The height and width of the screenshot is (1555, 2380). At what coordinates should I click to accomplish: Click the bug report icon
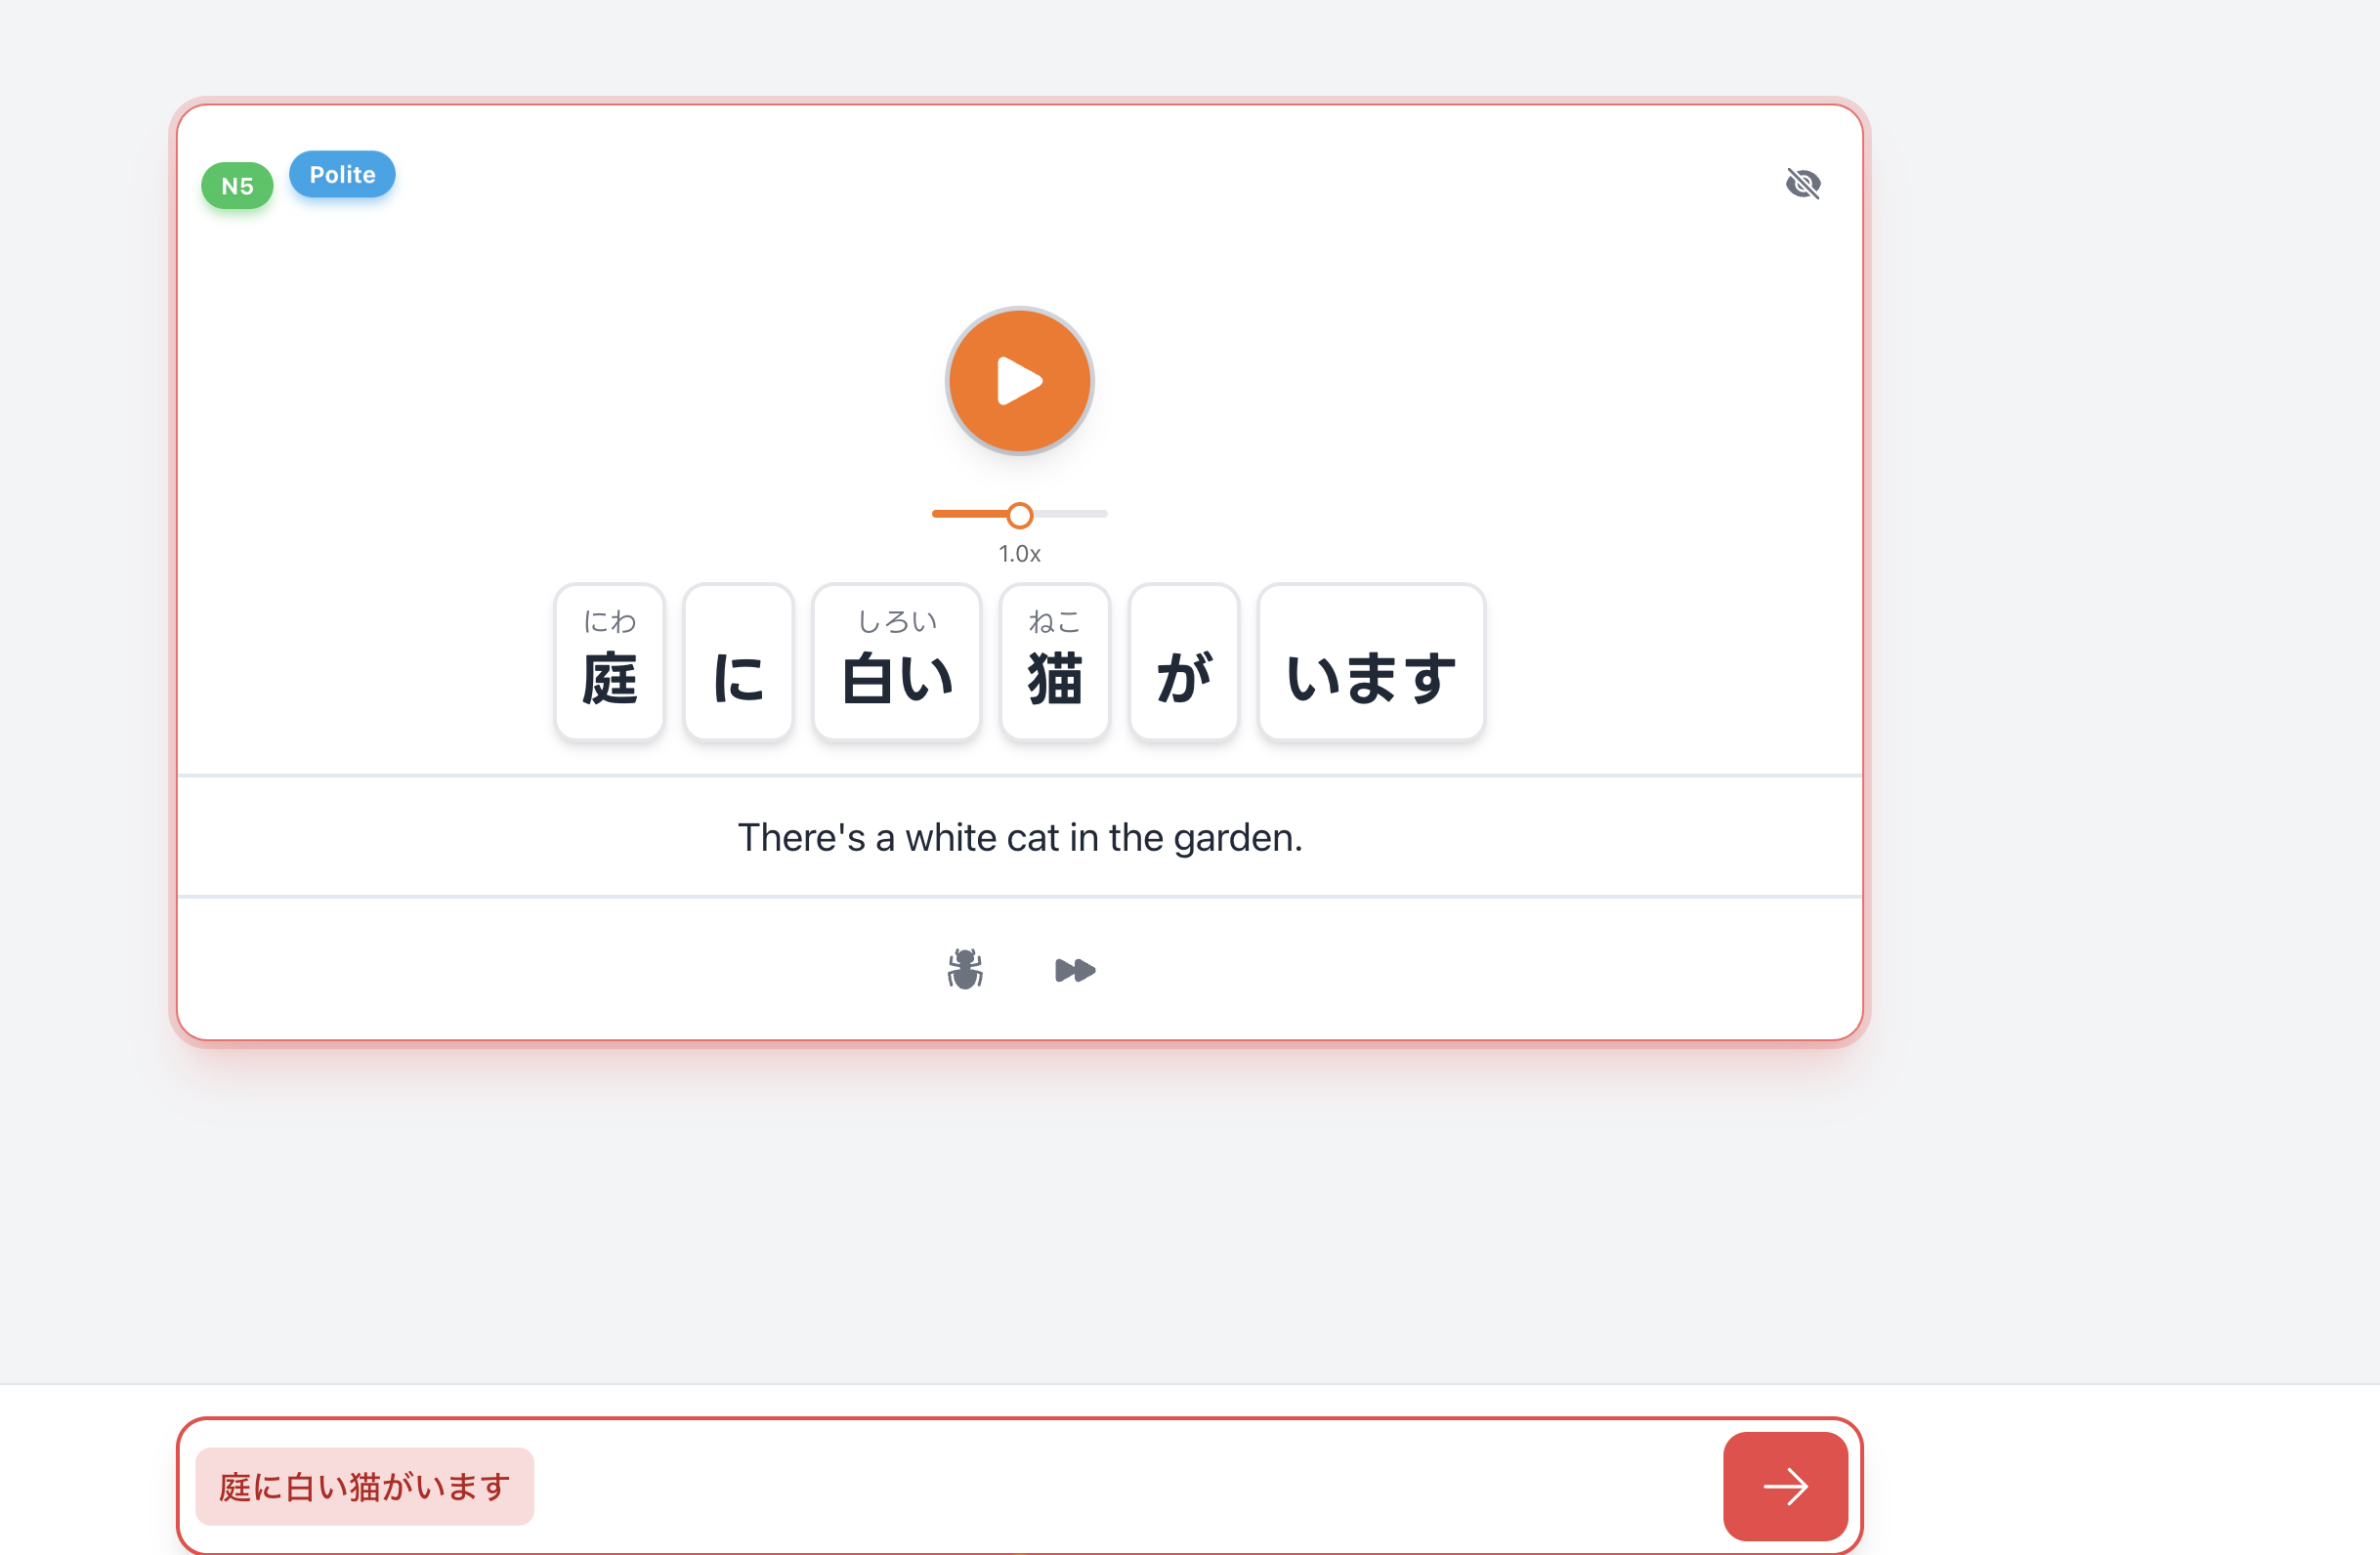click(965, 969)
